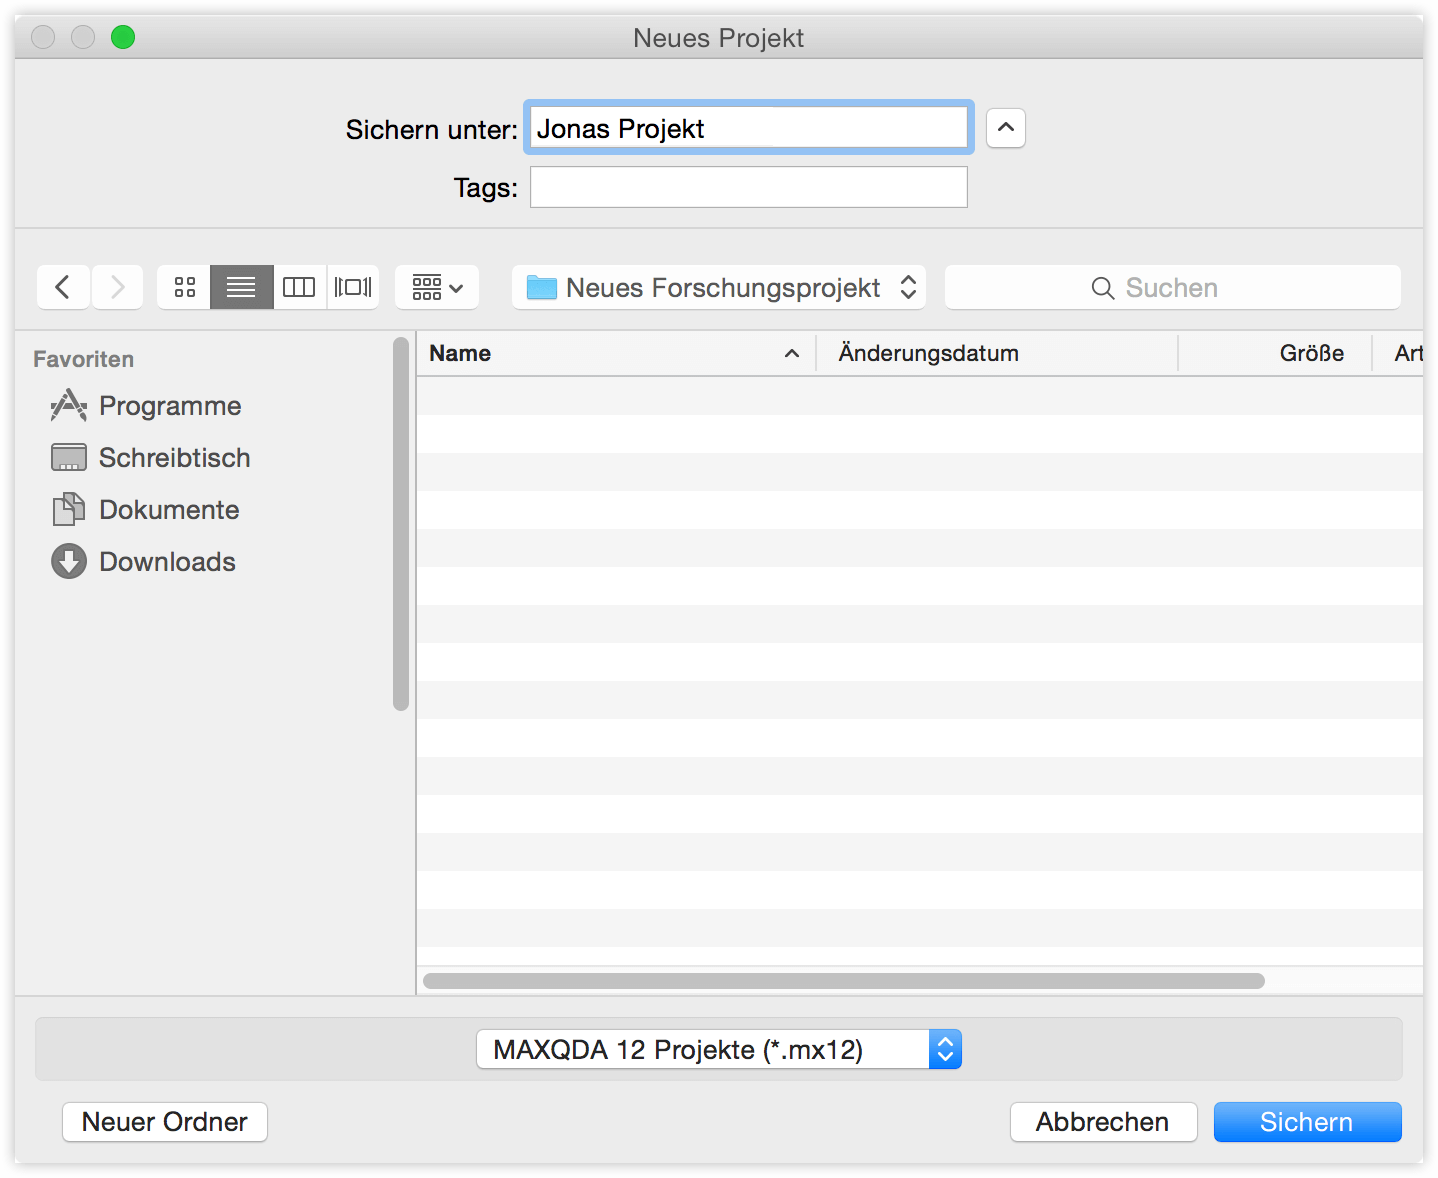Click the Sichern button

[1307, 1122]
